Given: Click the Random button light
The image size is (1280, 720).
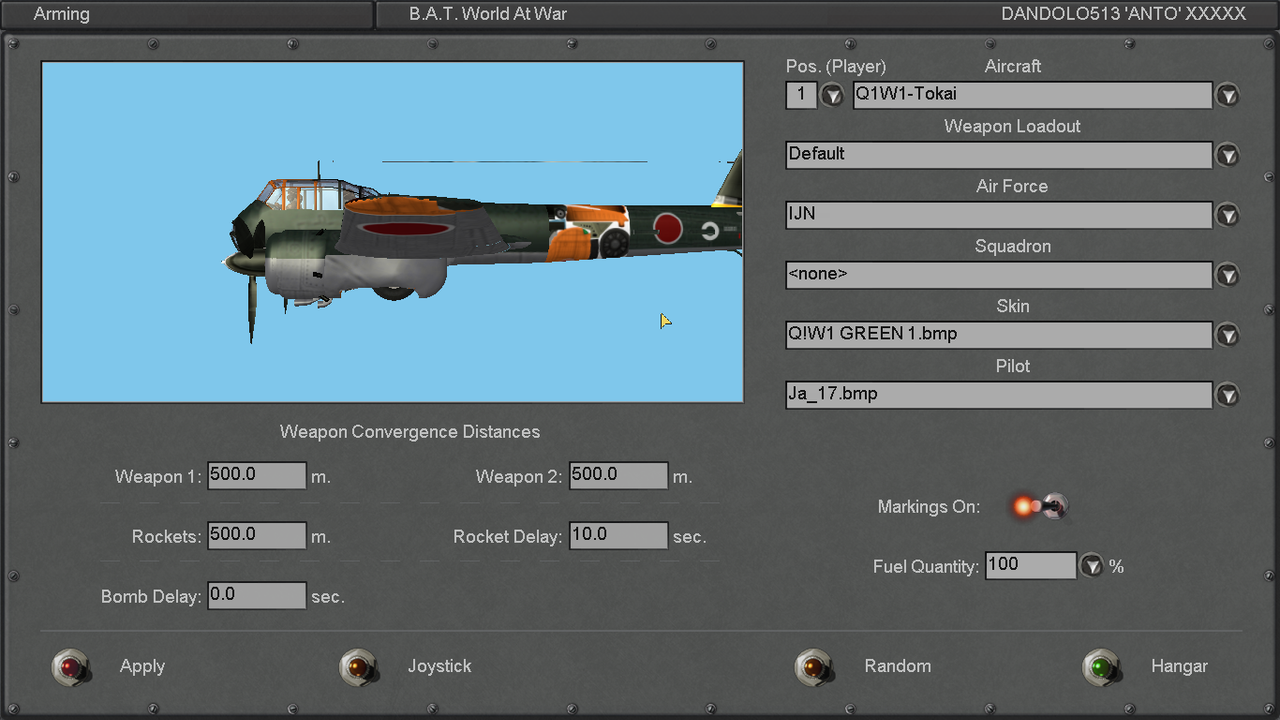Looking at the screenshot, I should (814, 667).
